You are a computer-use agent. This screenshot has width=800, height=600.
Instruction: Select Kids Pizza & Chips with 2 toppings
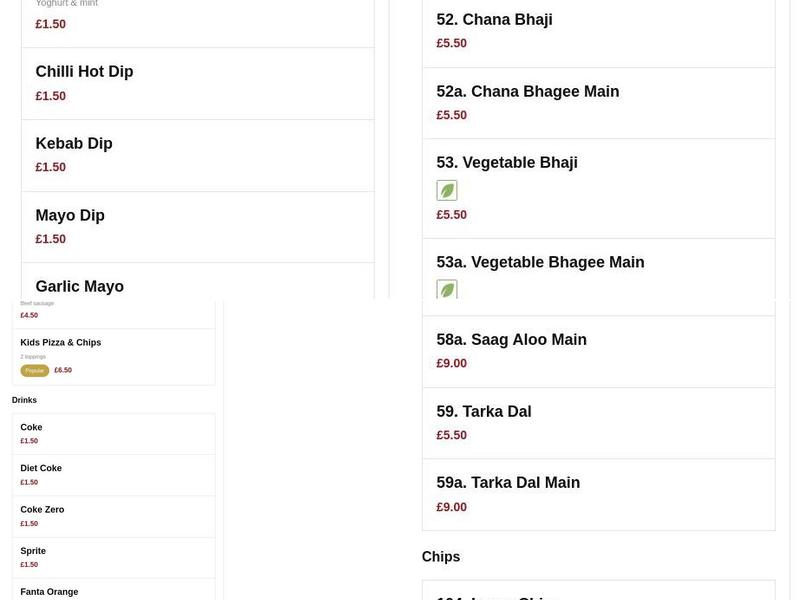tap(61, 341)
